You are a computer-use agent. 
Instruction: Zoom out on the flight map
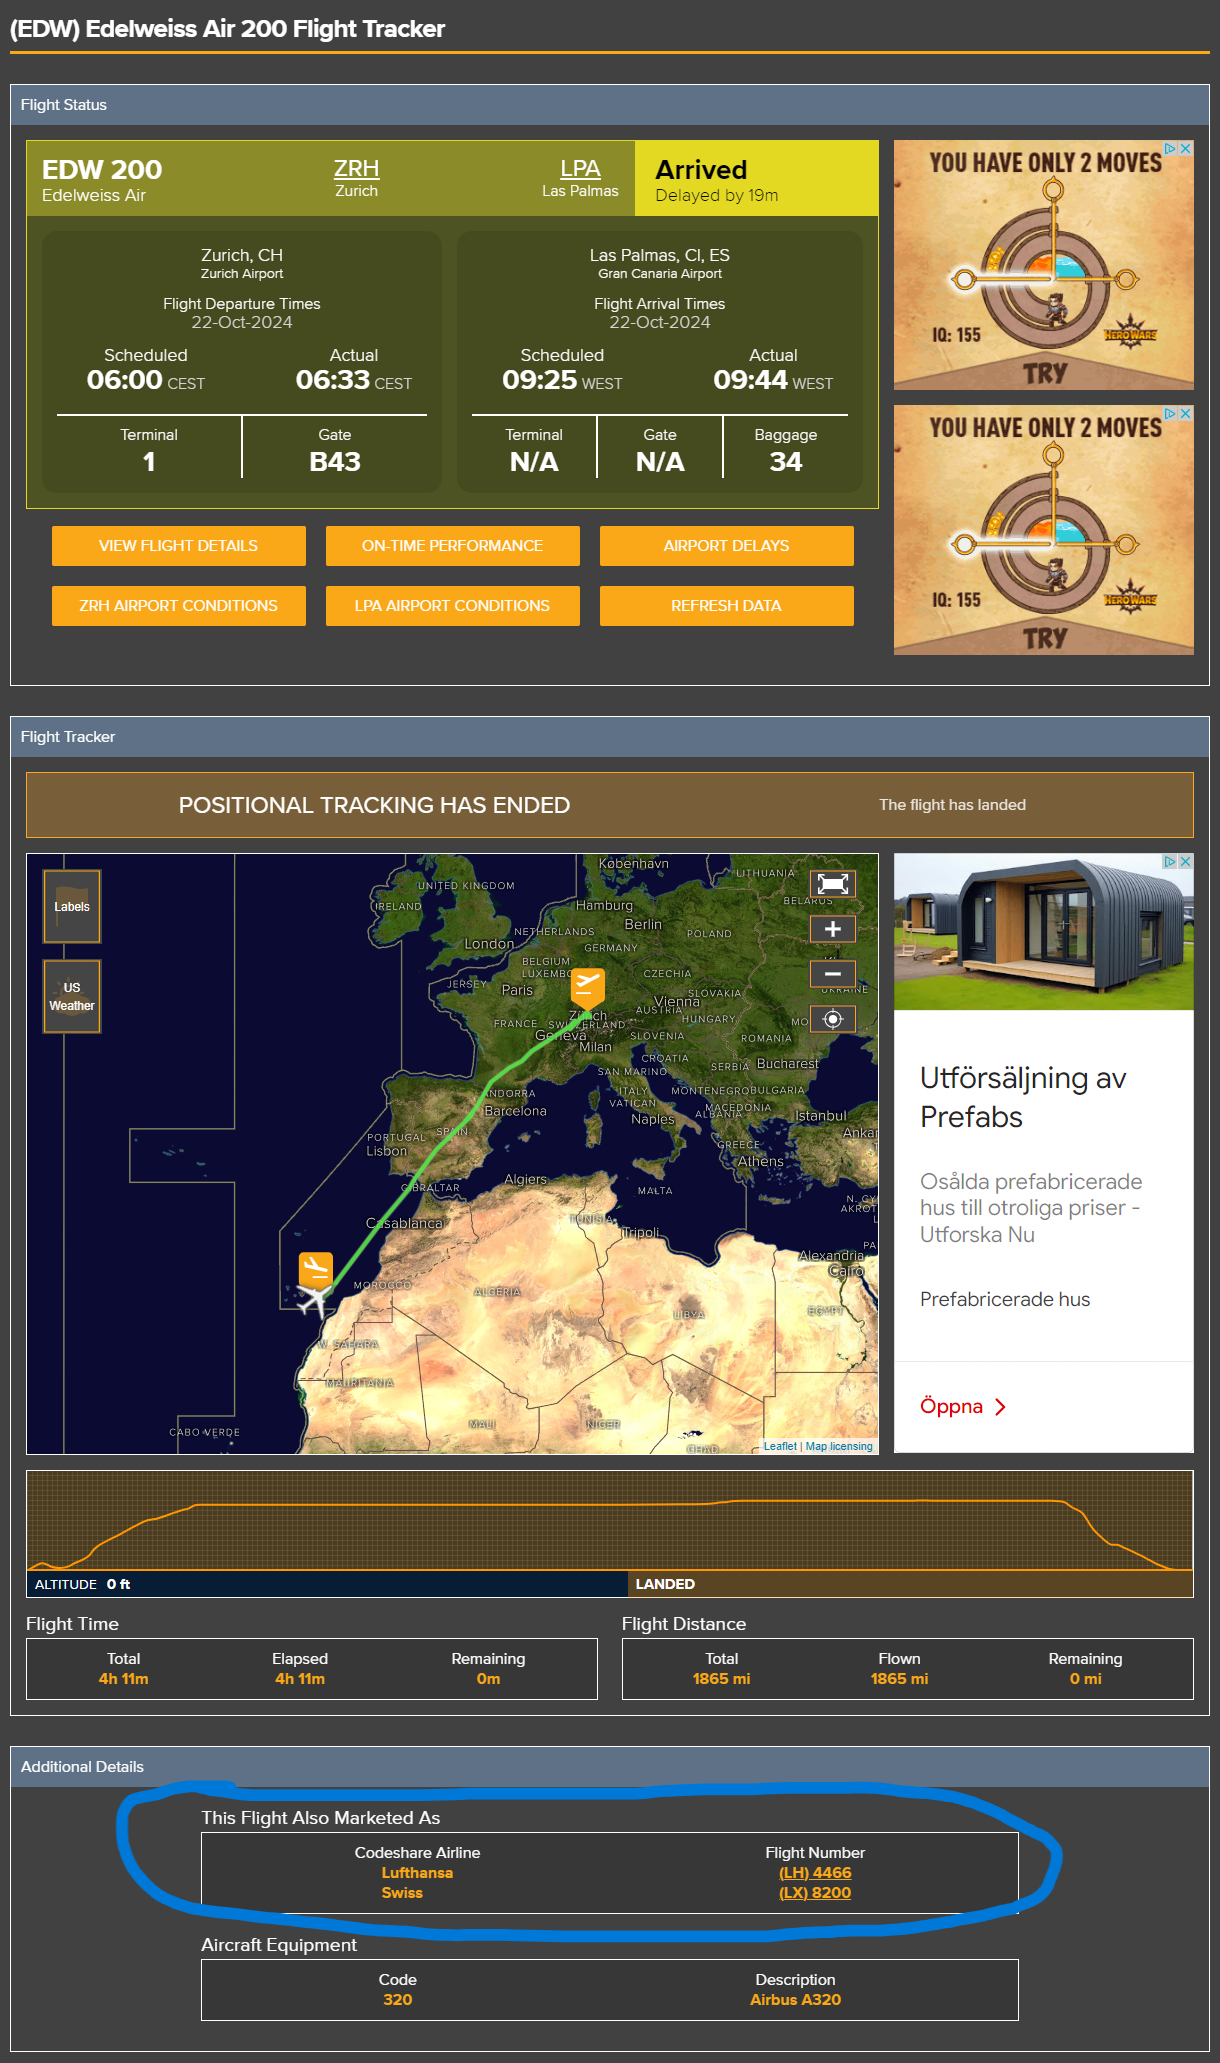tap(832, 974)
